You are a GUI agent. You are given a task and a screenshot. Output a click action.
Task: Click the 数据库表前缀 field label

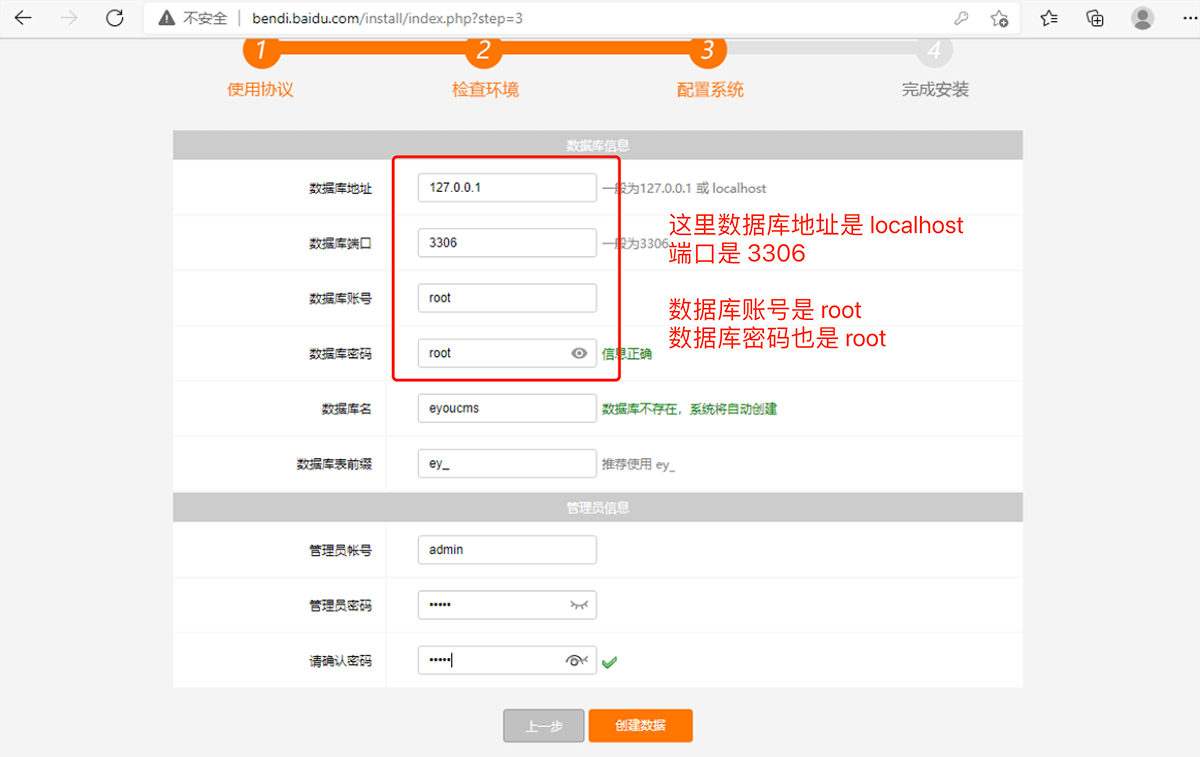(335, 464)
